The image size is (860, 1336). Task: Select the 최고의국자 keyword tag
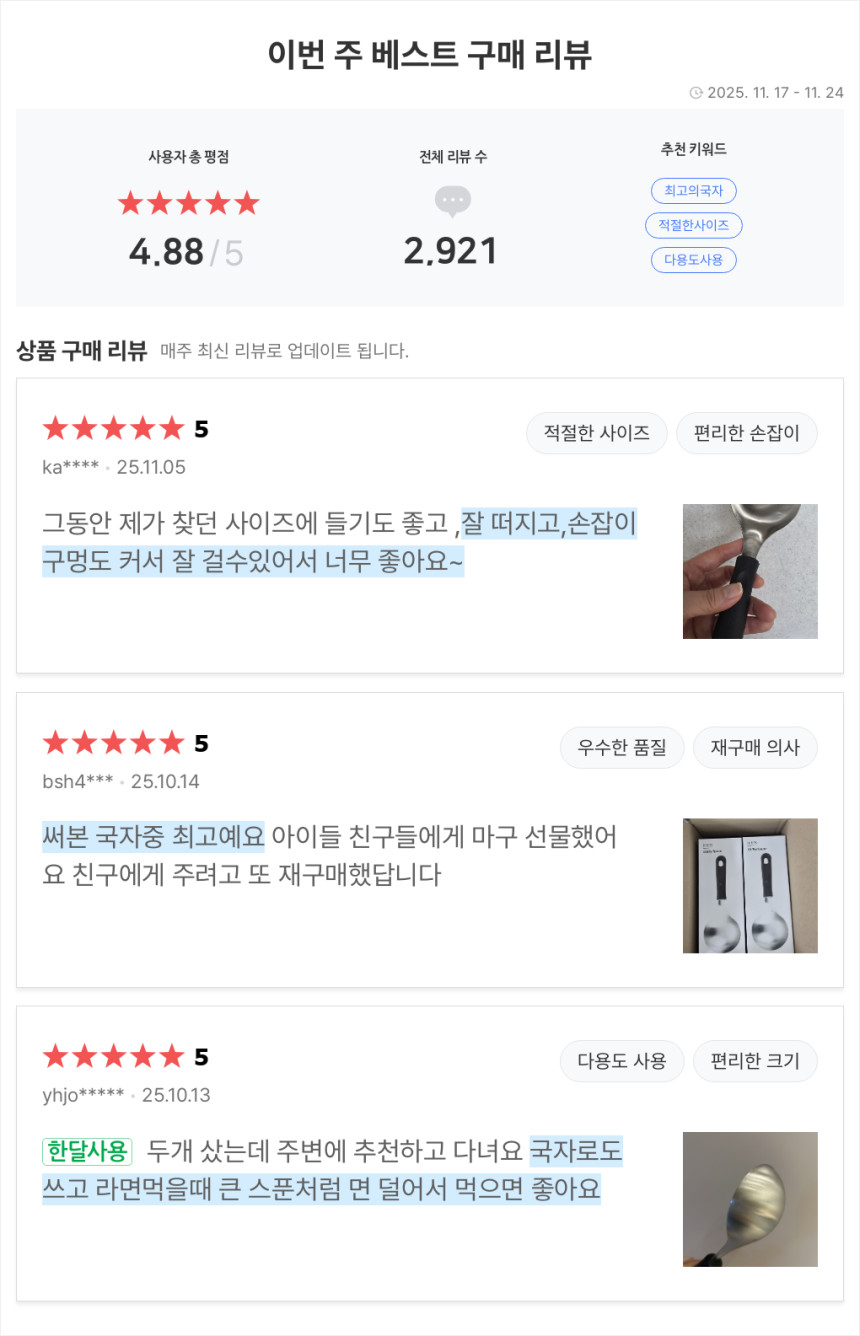693,191
